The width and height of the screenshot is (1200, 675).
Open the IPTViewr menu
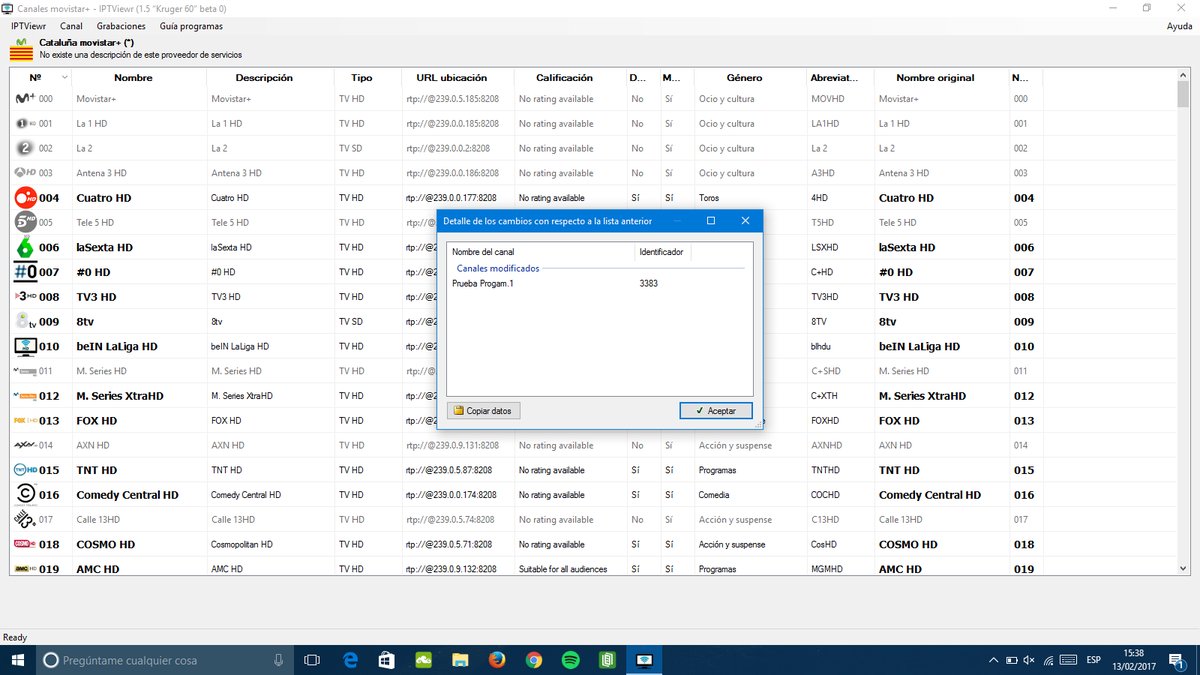point(29,26)
